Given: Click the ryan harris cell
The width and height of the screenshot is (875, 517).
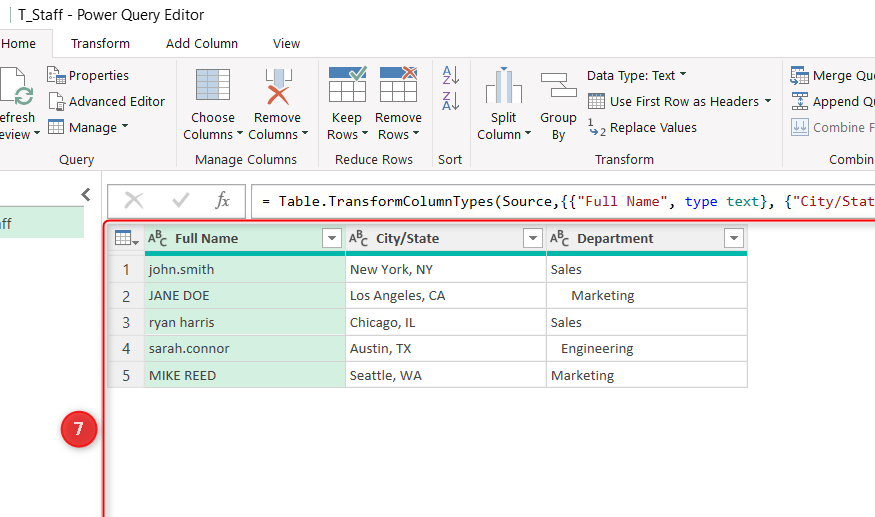Looking at the screenshot, I should click(x=244, y=323).
